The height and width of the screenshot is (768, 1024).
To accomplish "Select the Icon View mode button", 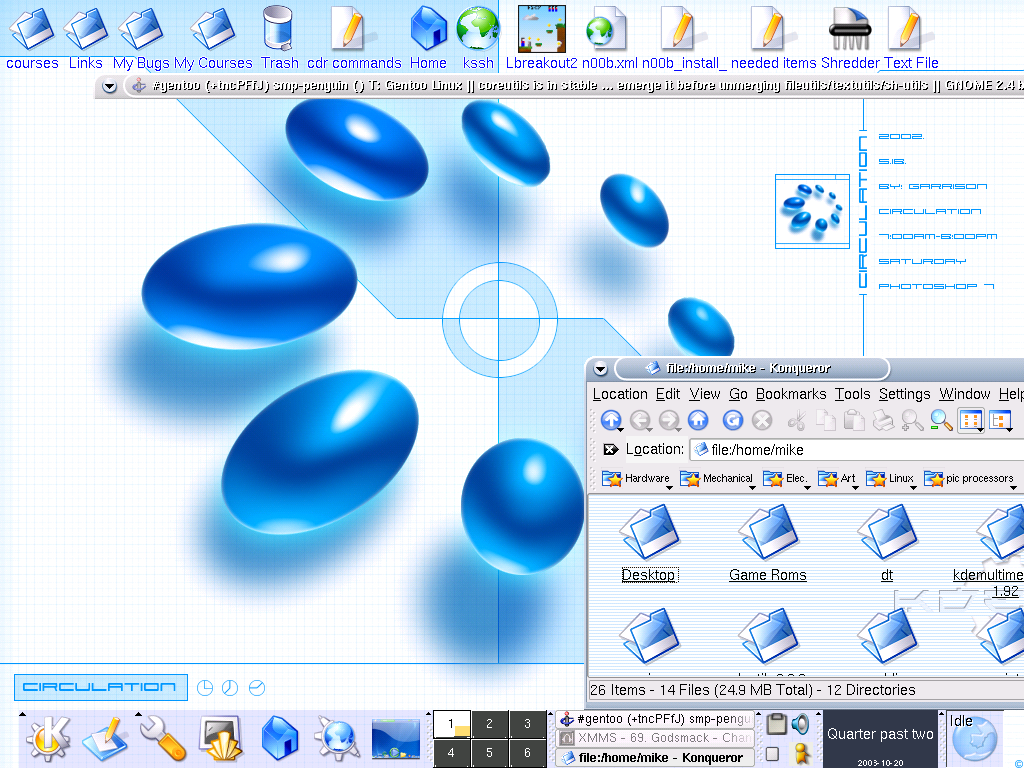I will [971, 421].
